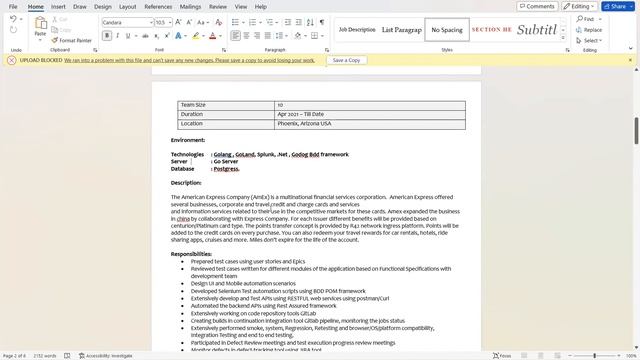The image size is (640, 360).
Task: Click the Paste clipboard icon
Action: 40,23
